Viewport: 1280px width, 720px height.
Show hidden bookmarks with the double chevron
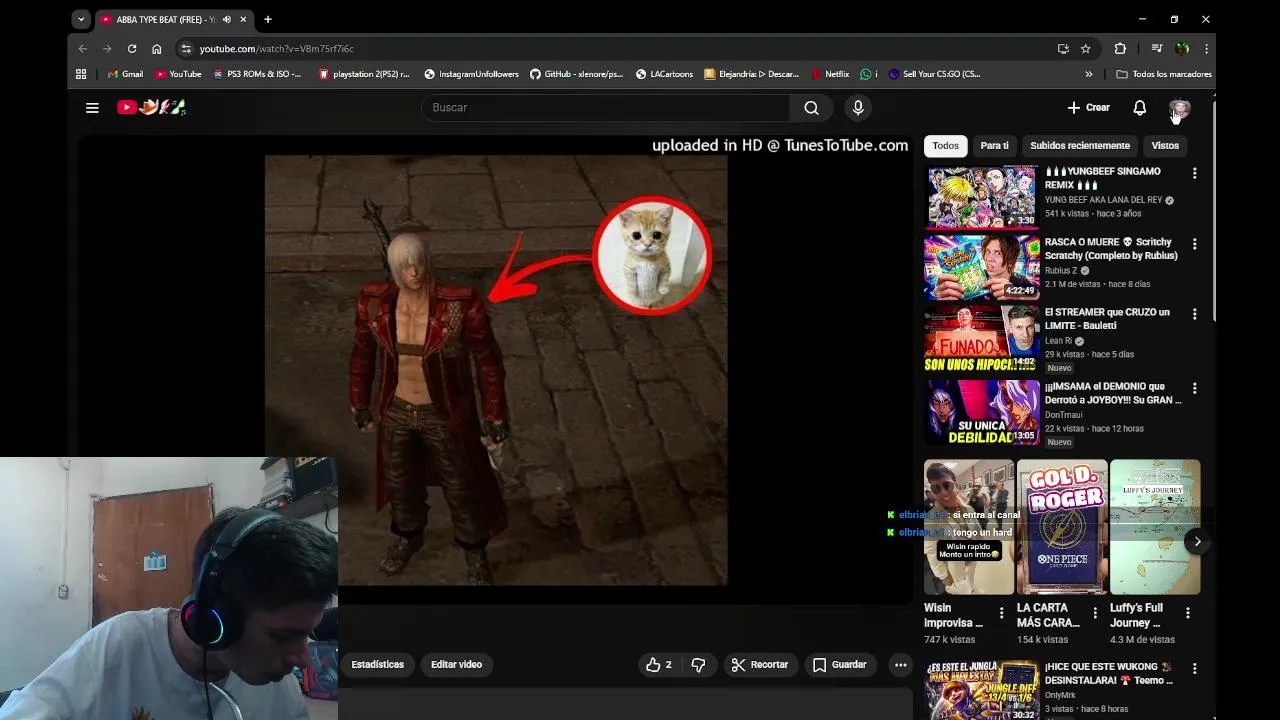point(1089,74)
